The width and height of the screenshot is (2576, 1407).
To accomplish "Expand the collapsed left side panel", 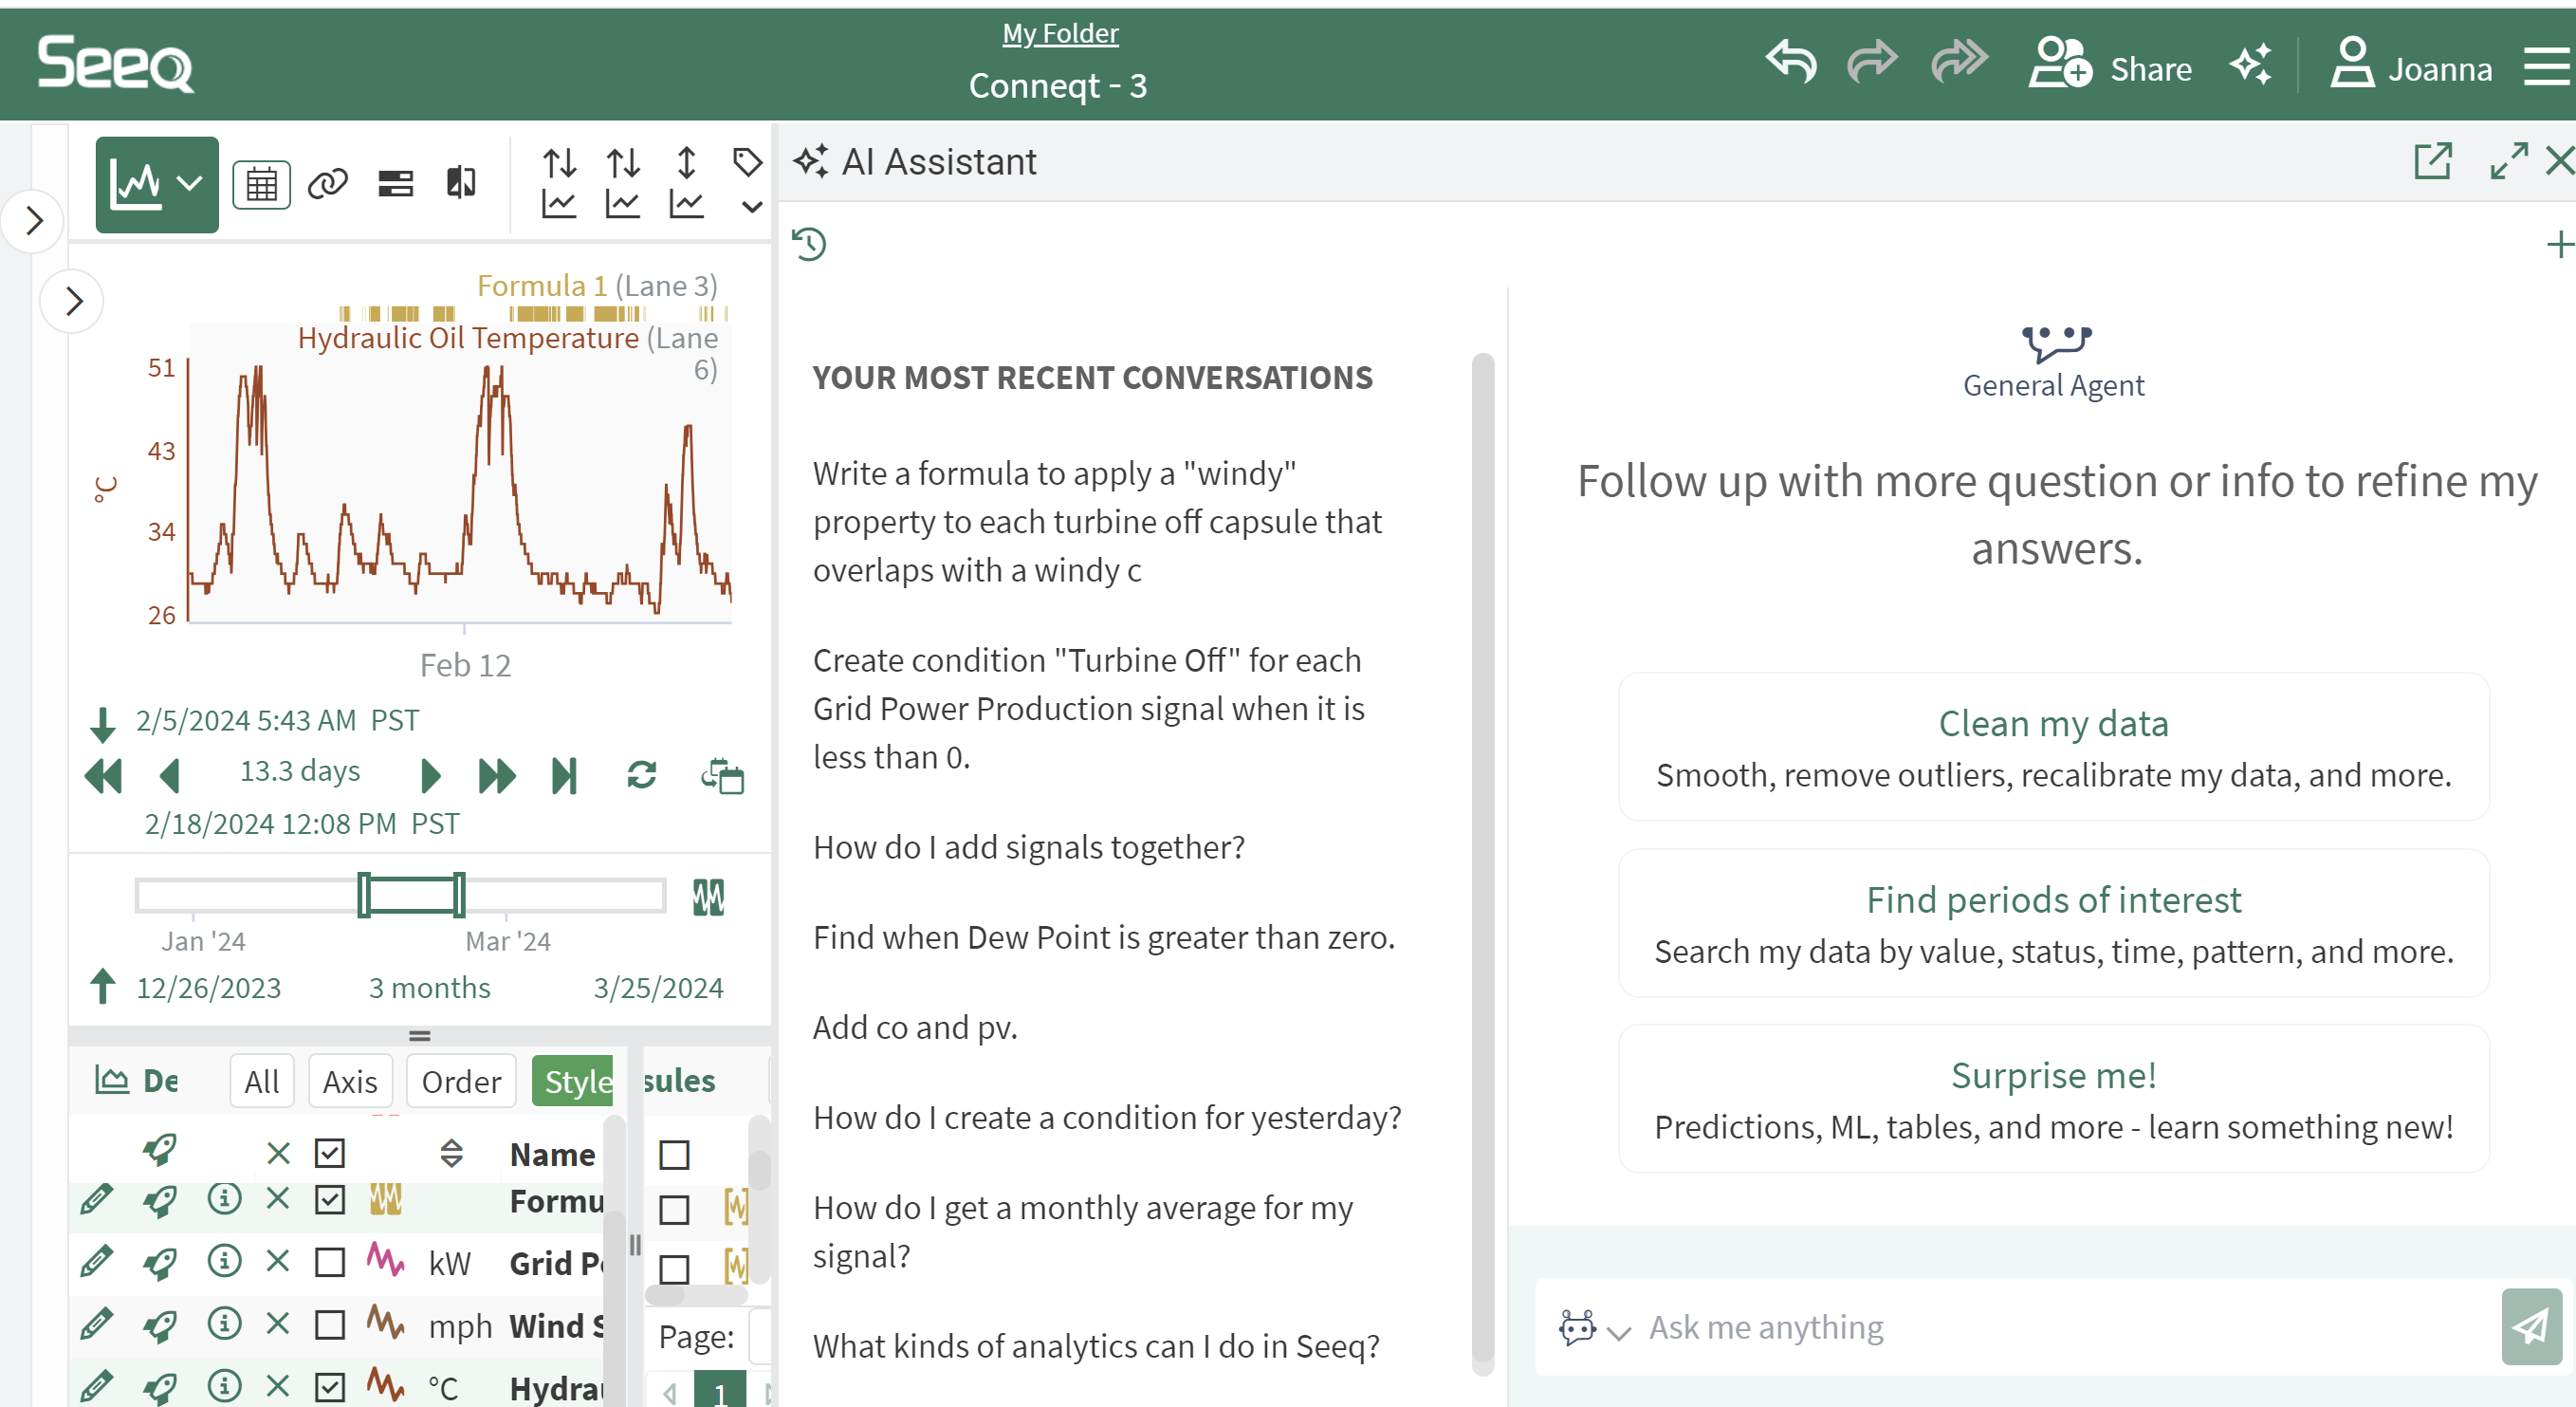I will pyautogui.click(x=34, y=220).
